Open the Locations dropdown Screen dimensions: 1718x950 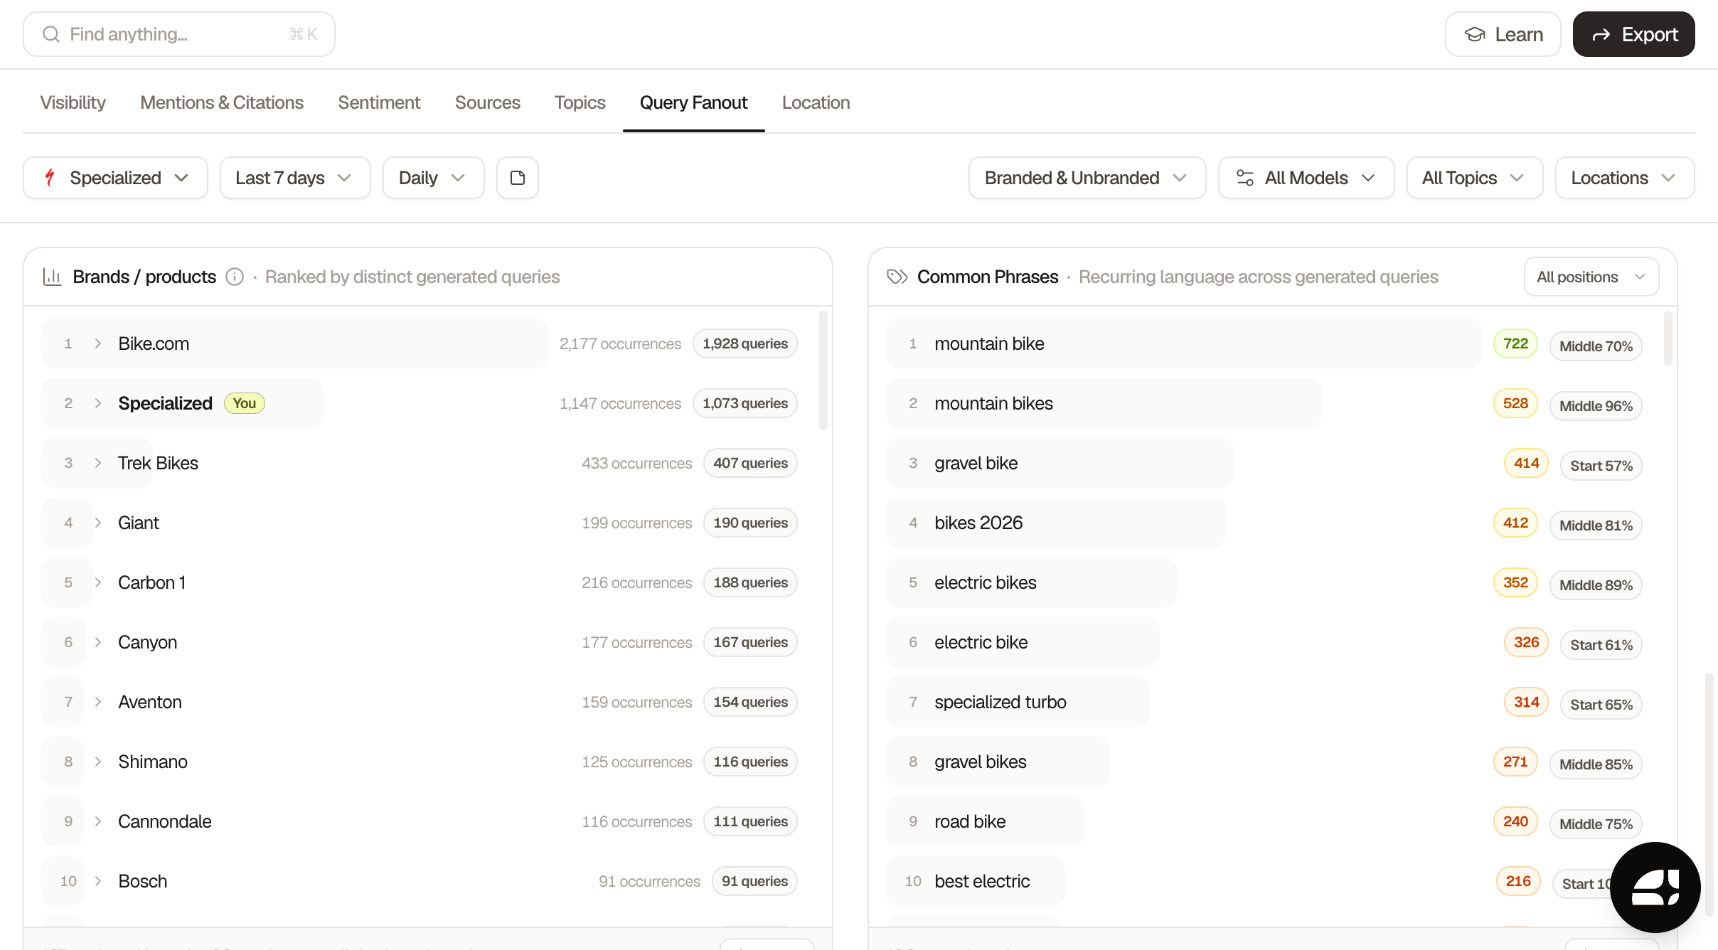tap(1625, 178)
